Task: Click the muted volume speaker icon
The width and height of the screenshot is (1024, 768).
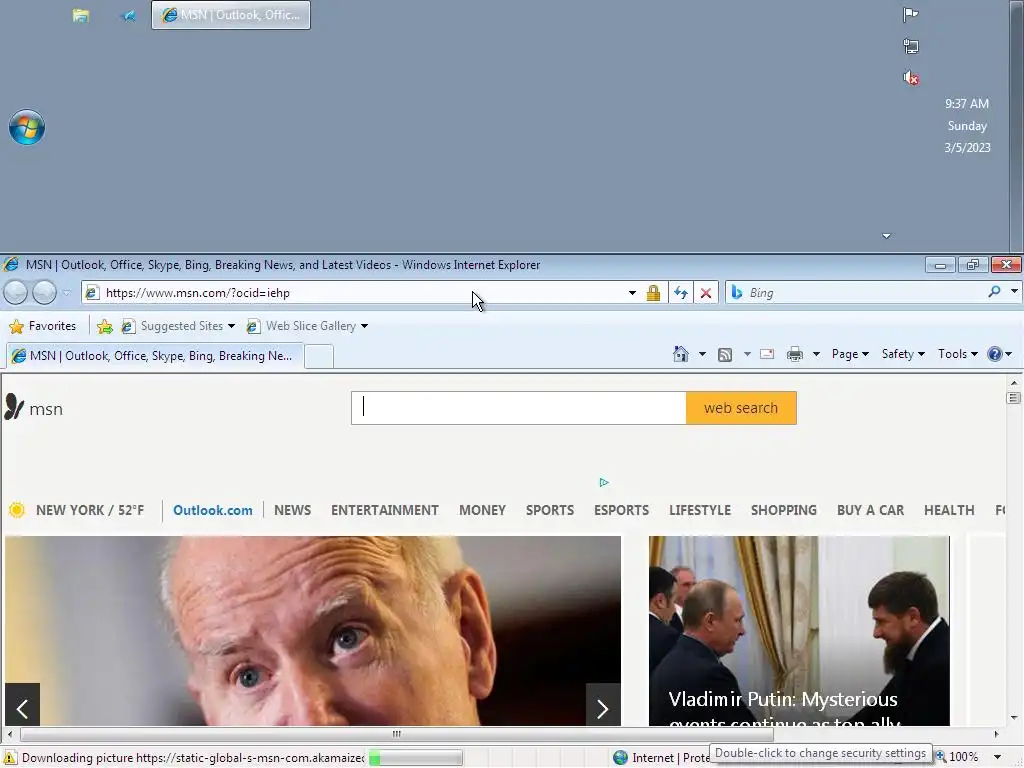Action: (x=910, y=78)
